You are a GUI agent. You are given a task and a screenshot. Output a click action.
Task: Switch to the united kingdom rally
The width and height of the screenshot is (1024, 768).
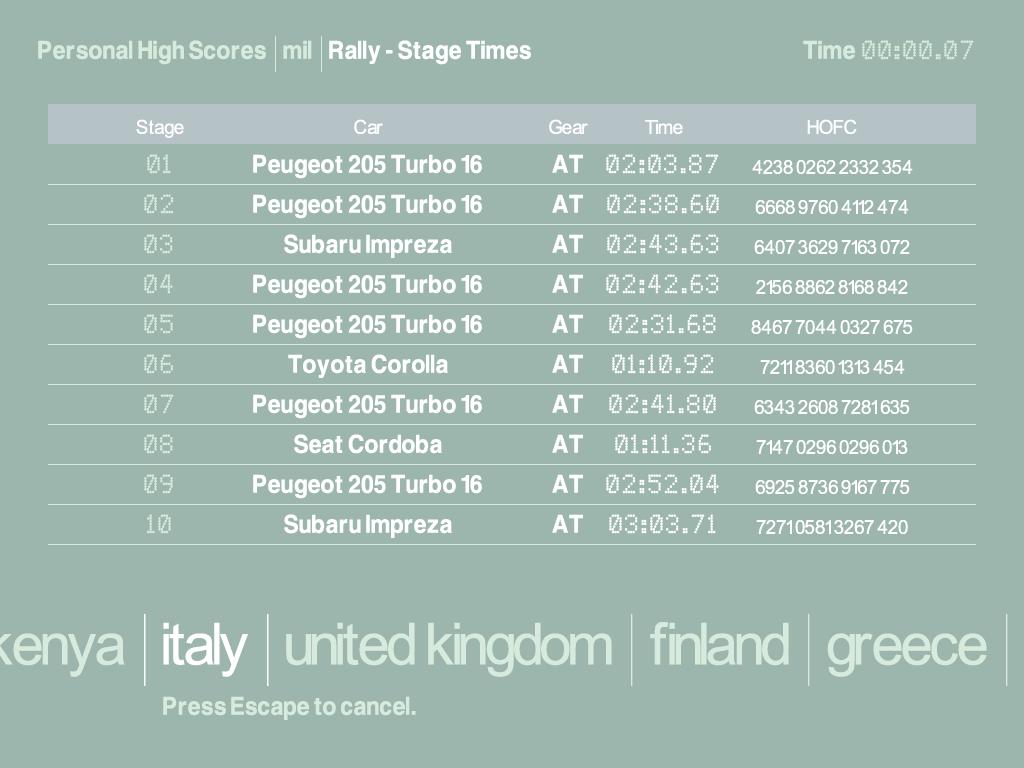pyautogui.click(x=447, y=646)
